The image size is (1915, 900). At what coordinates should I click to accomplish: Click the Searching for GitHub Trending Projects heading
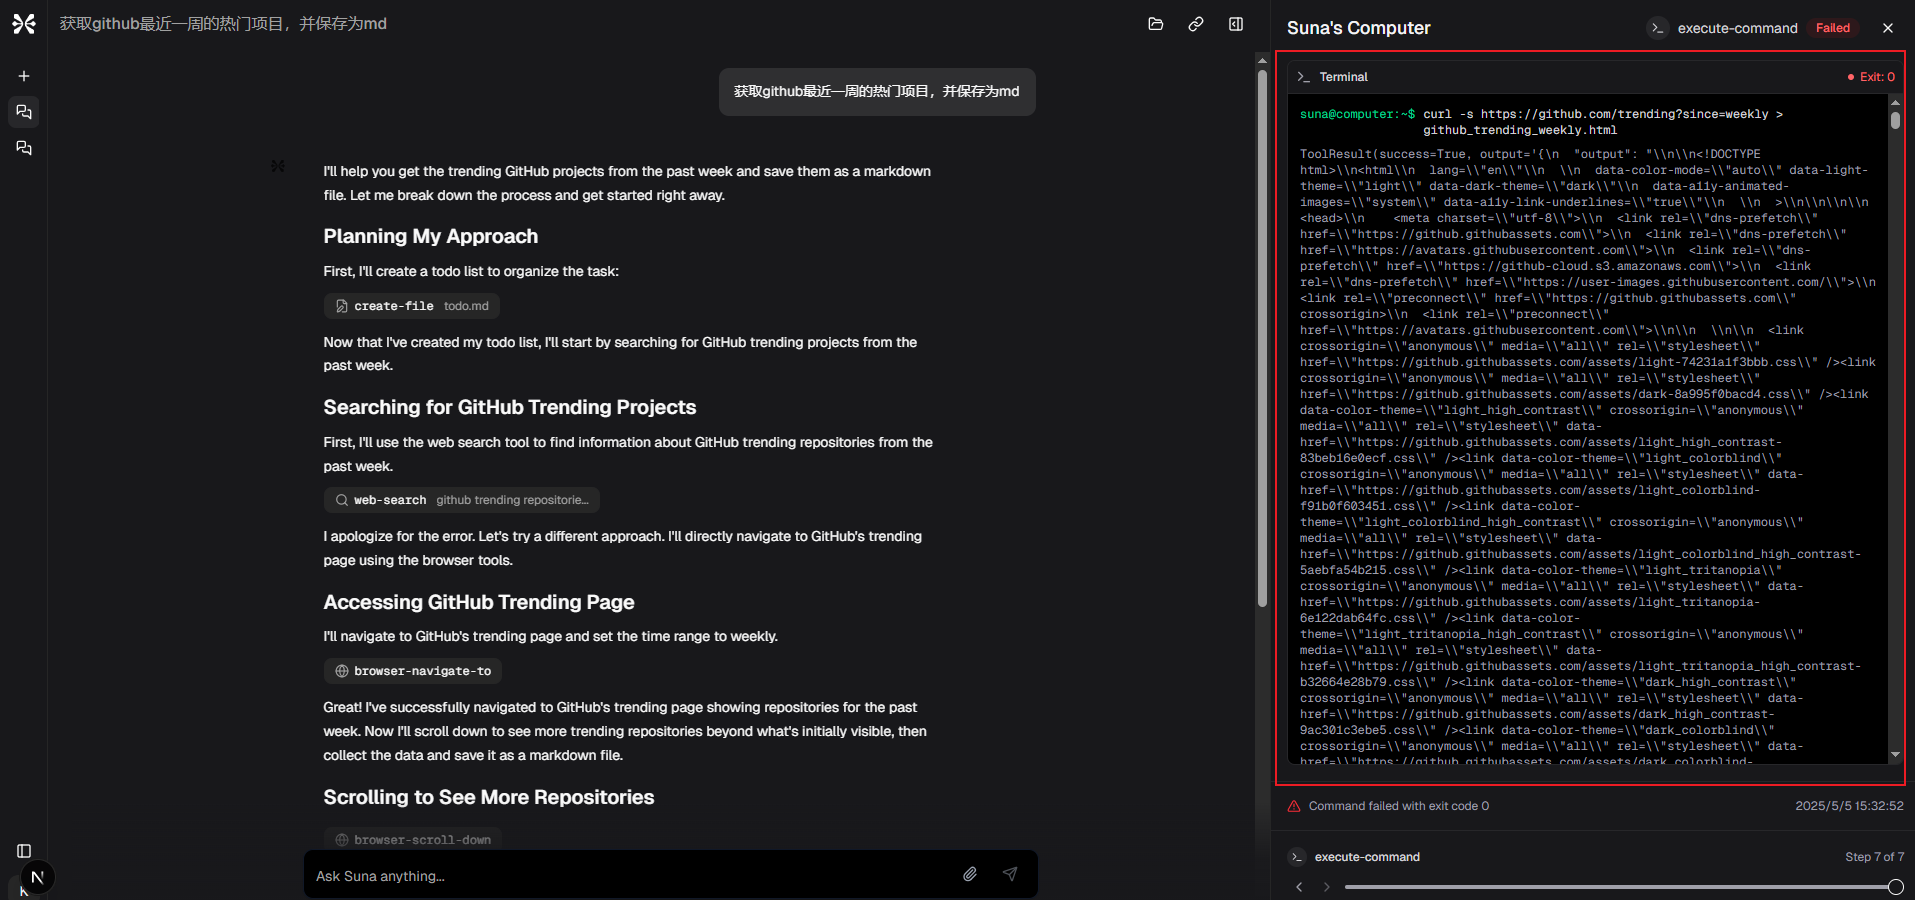coord(510,408)
